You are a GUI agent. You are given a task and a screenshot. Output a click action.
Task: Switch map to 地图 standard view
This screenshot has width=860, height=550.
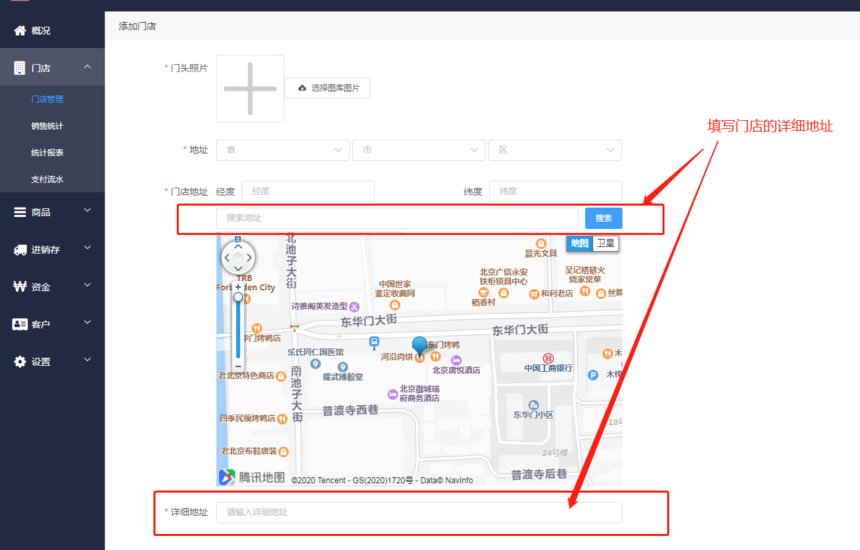point(579,243)
